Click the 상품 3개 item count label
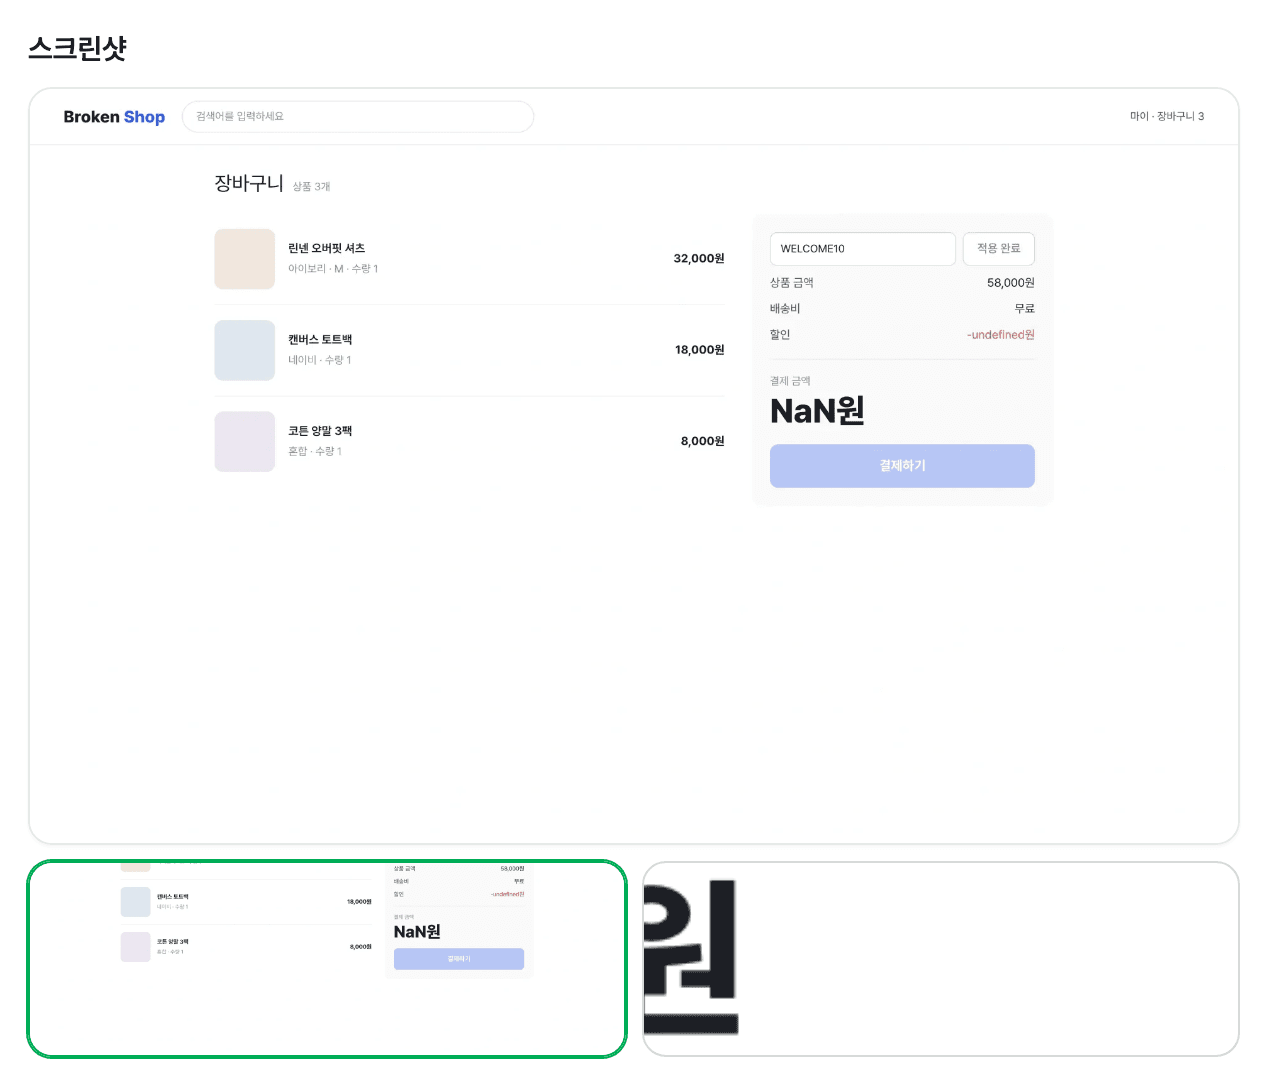 pos(311,187)
